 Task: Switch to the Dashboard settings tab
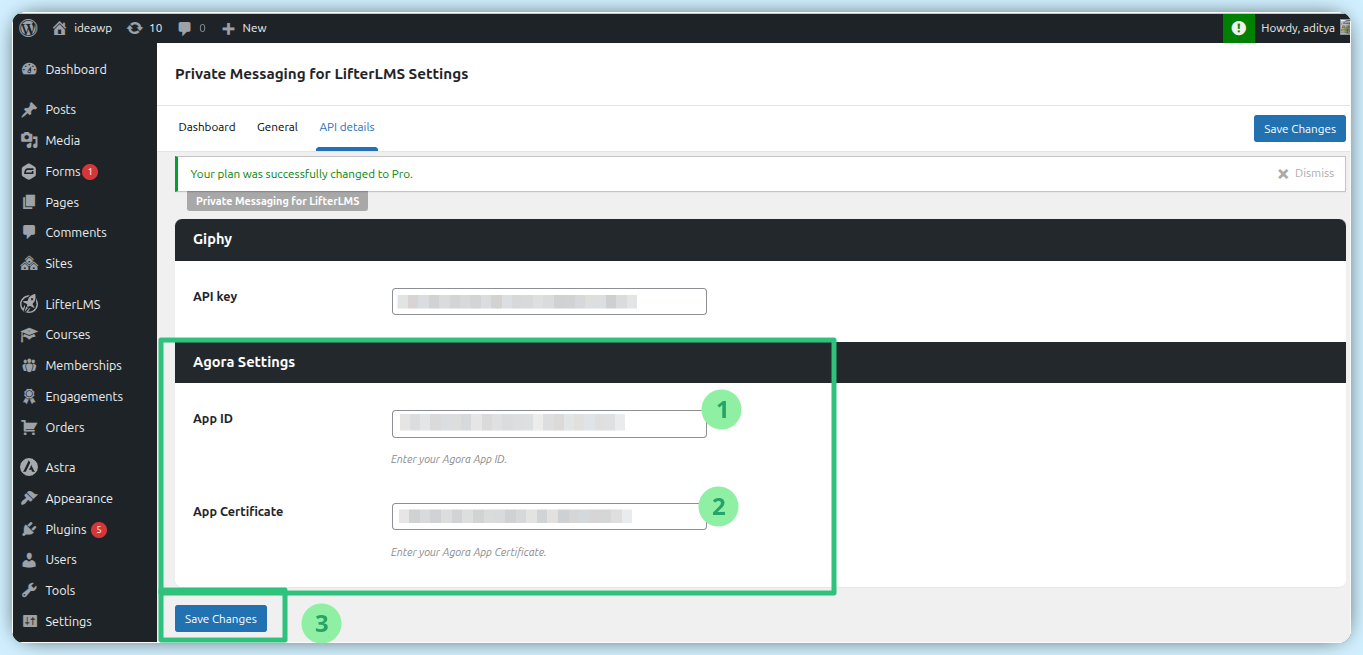207,127
